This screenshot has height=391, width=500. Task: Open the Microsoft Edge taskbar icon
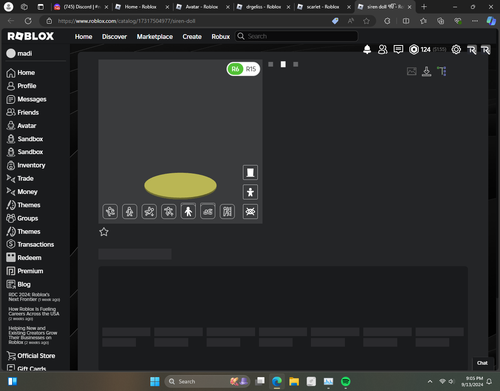tap(277, 381)
